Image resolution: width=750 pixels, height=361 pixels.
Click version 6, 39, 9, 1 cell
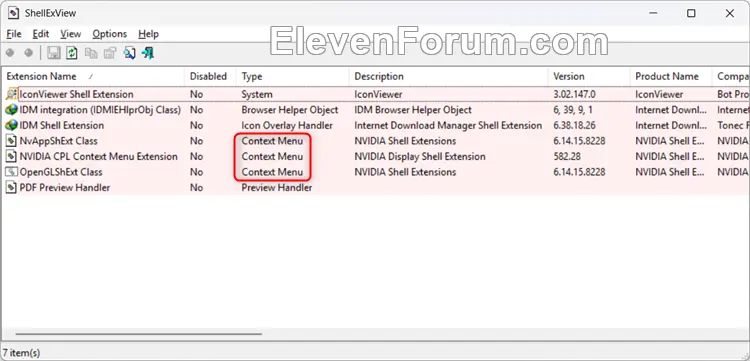(x=573, y=110)
